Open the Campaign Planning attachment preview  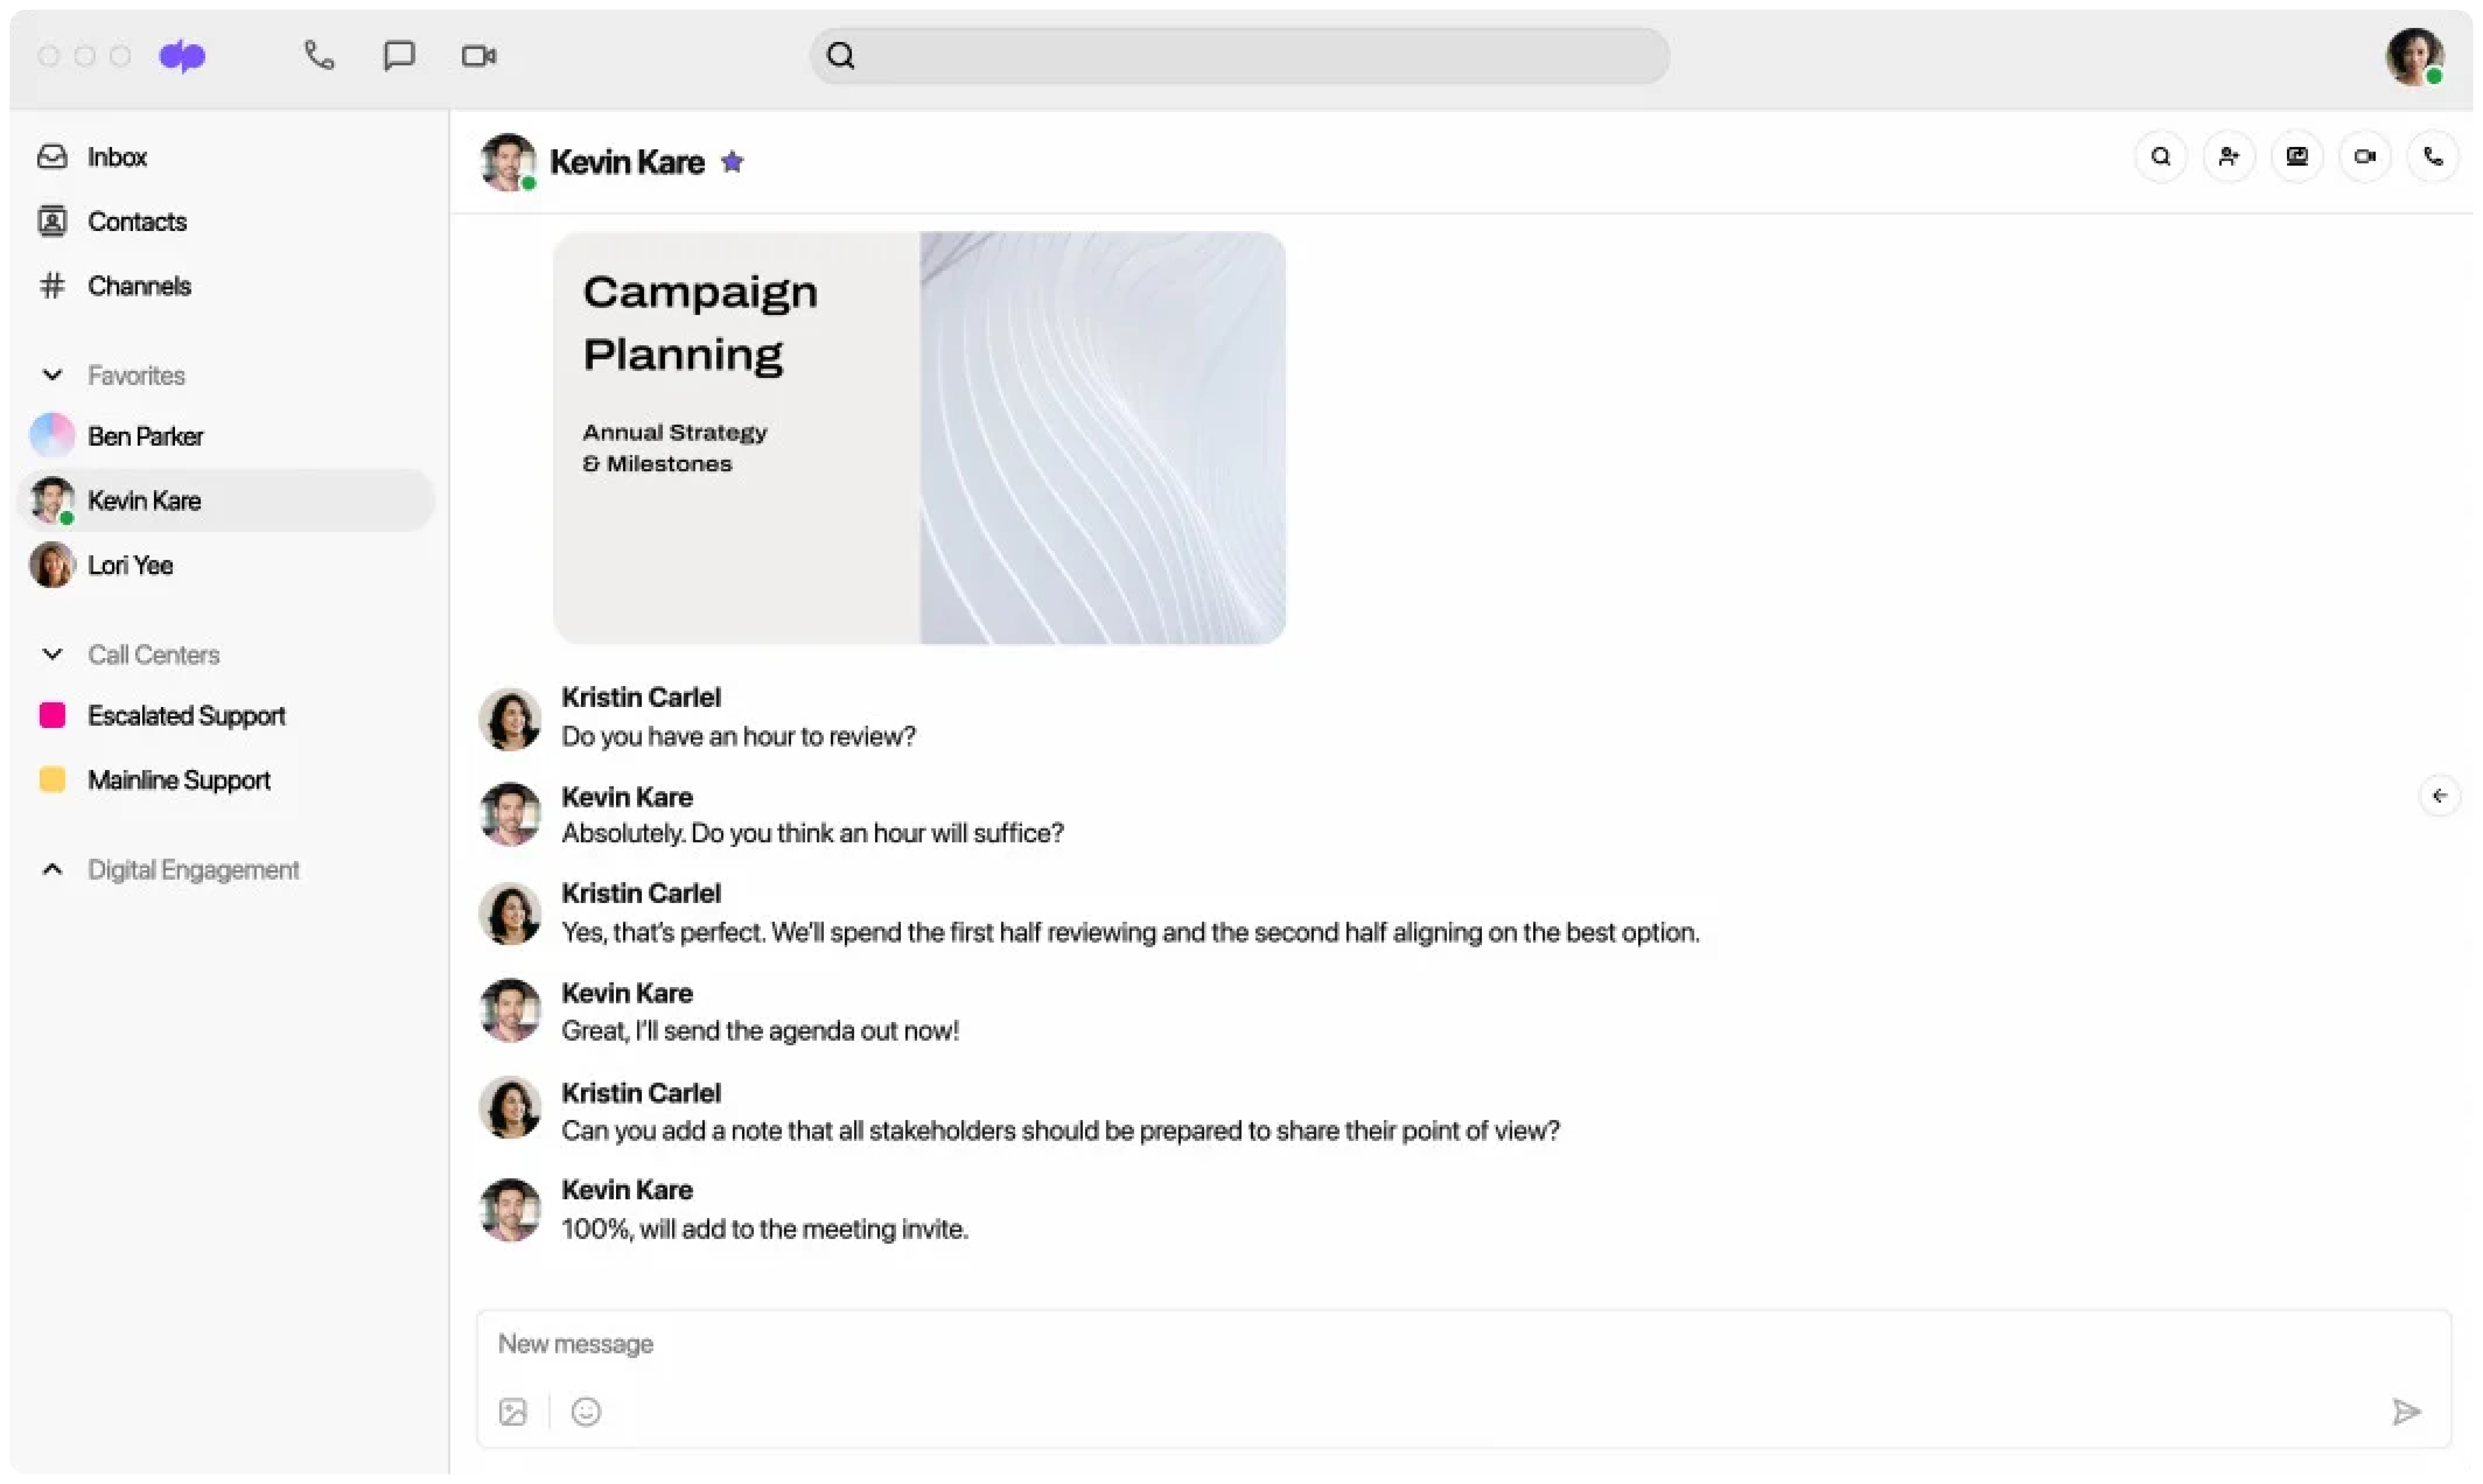click(919, 438)
